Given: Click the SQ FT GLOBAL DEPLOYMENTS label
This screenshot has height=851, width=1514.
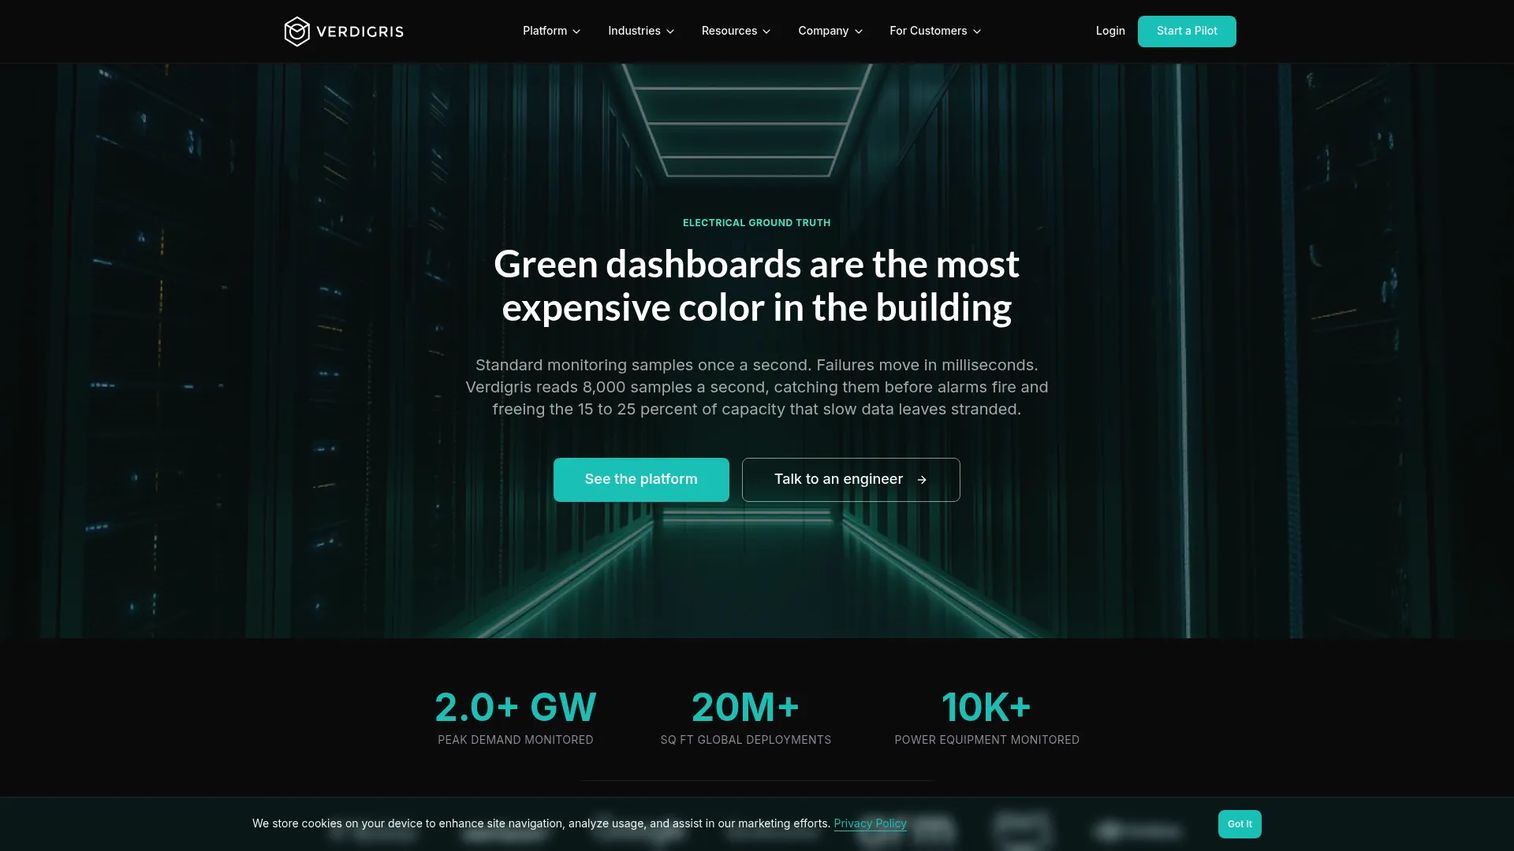Looking at the screenshot, I should 746,740.
